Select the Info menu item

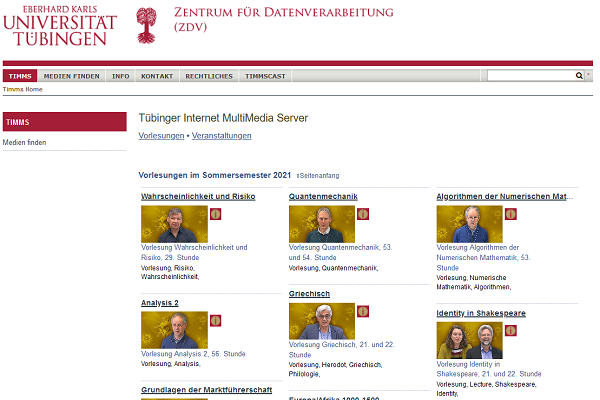click(x=120, y=76)
